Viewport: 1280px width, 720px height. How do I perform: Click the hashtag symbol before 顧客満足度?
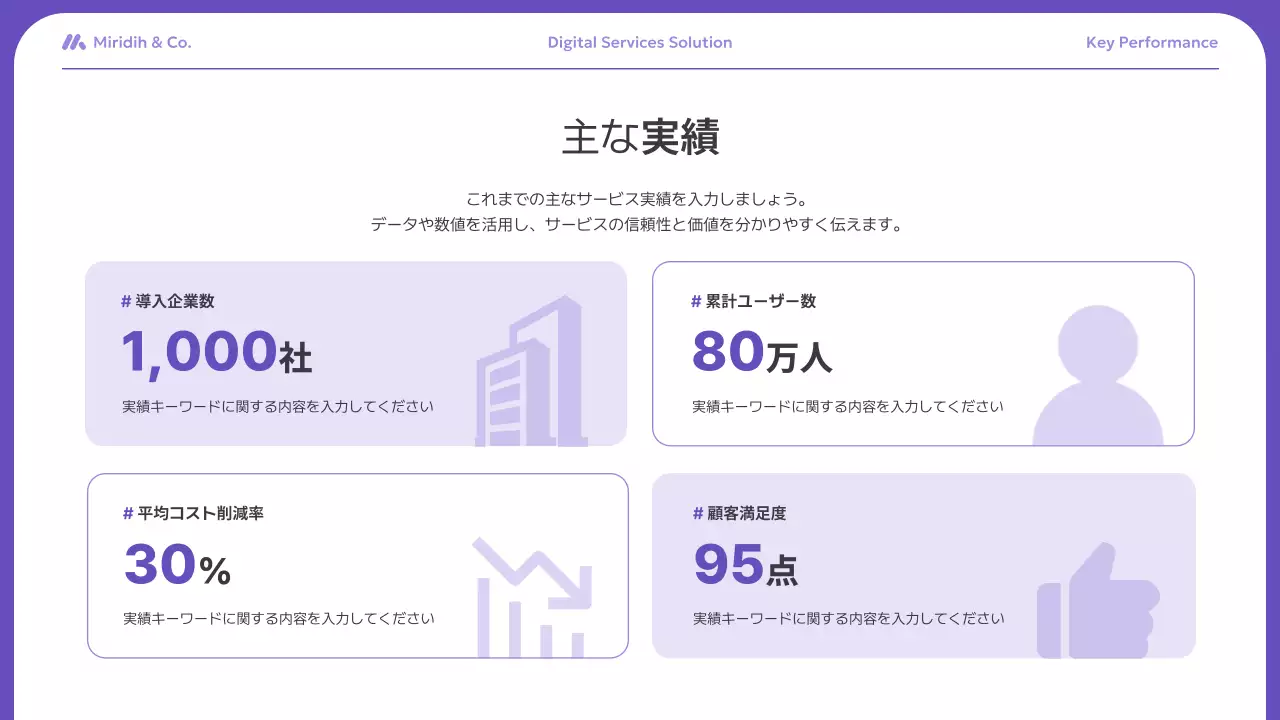pyautogui.click(x=697, y=512)
